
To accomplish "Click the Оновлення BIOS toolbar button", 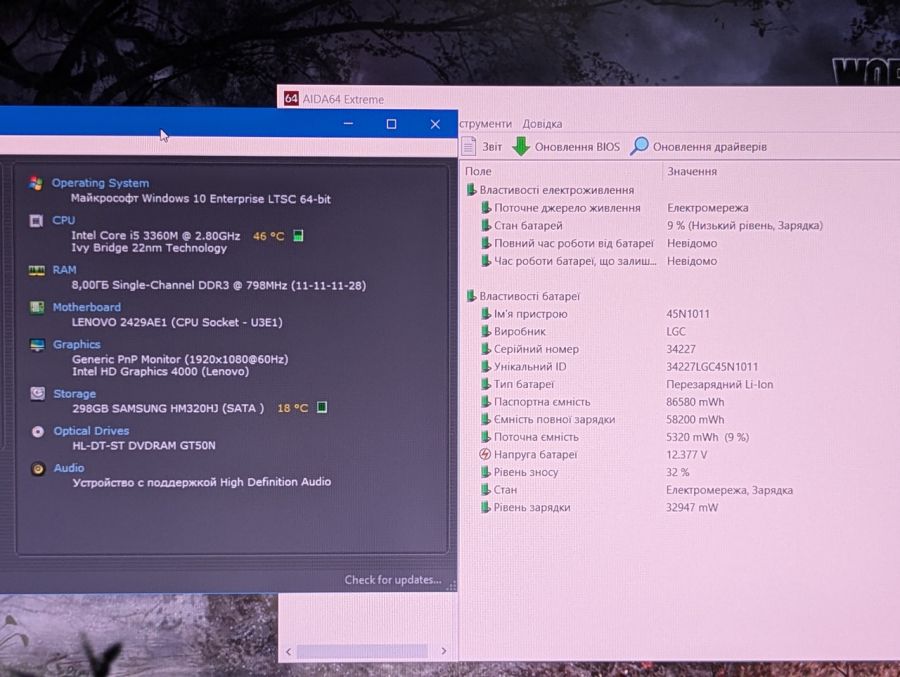I will (x=566, y=146).
